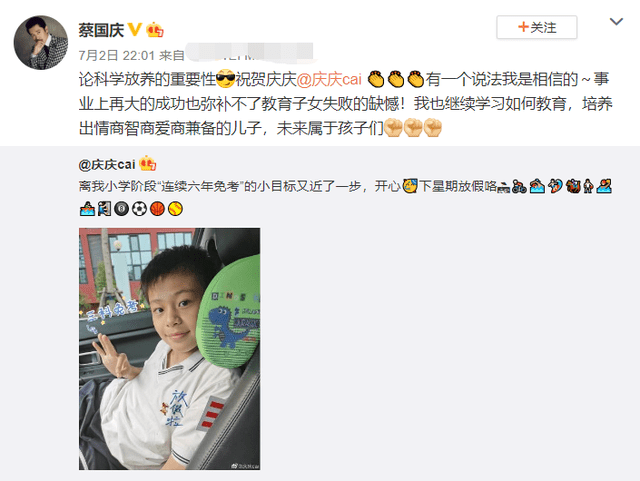The height and width of the screenshot is (481, 640).
Task: Click the orange V verified badge
Action: point(135,30)
